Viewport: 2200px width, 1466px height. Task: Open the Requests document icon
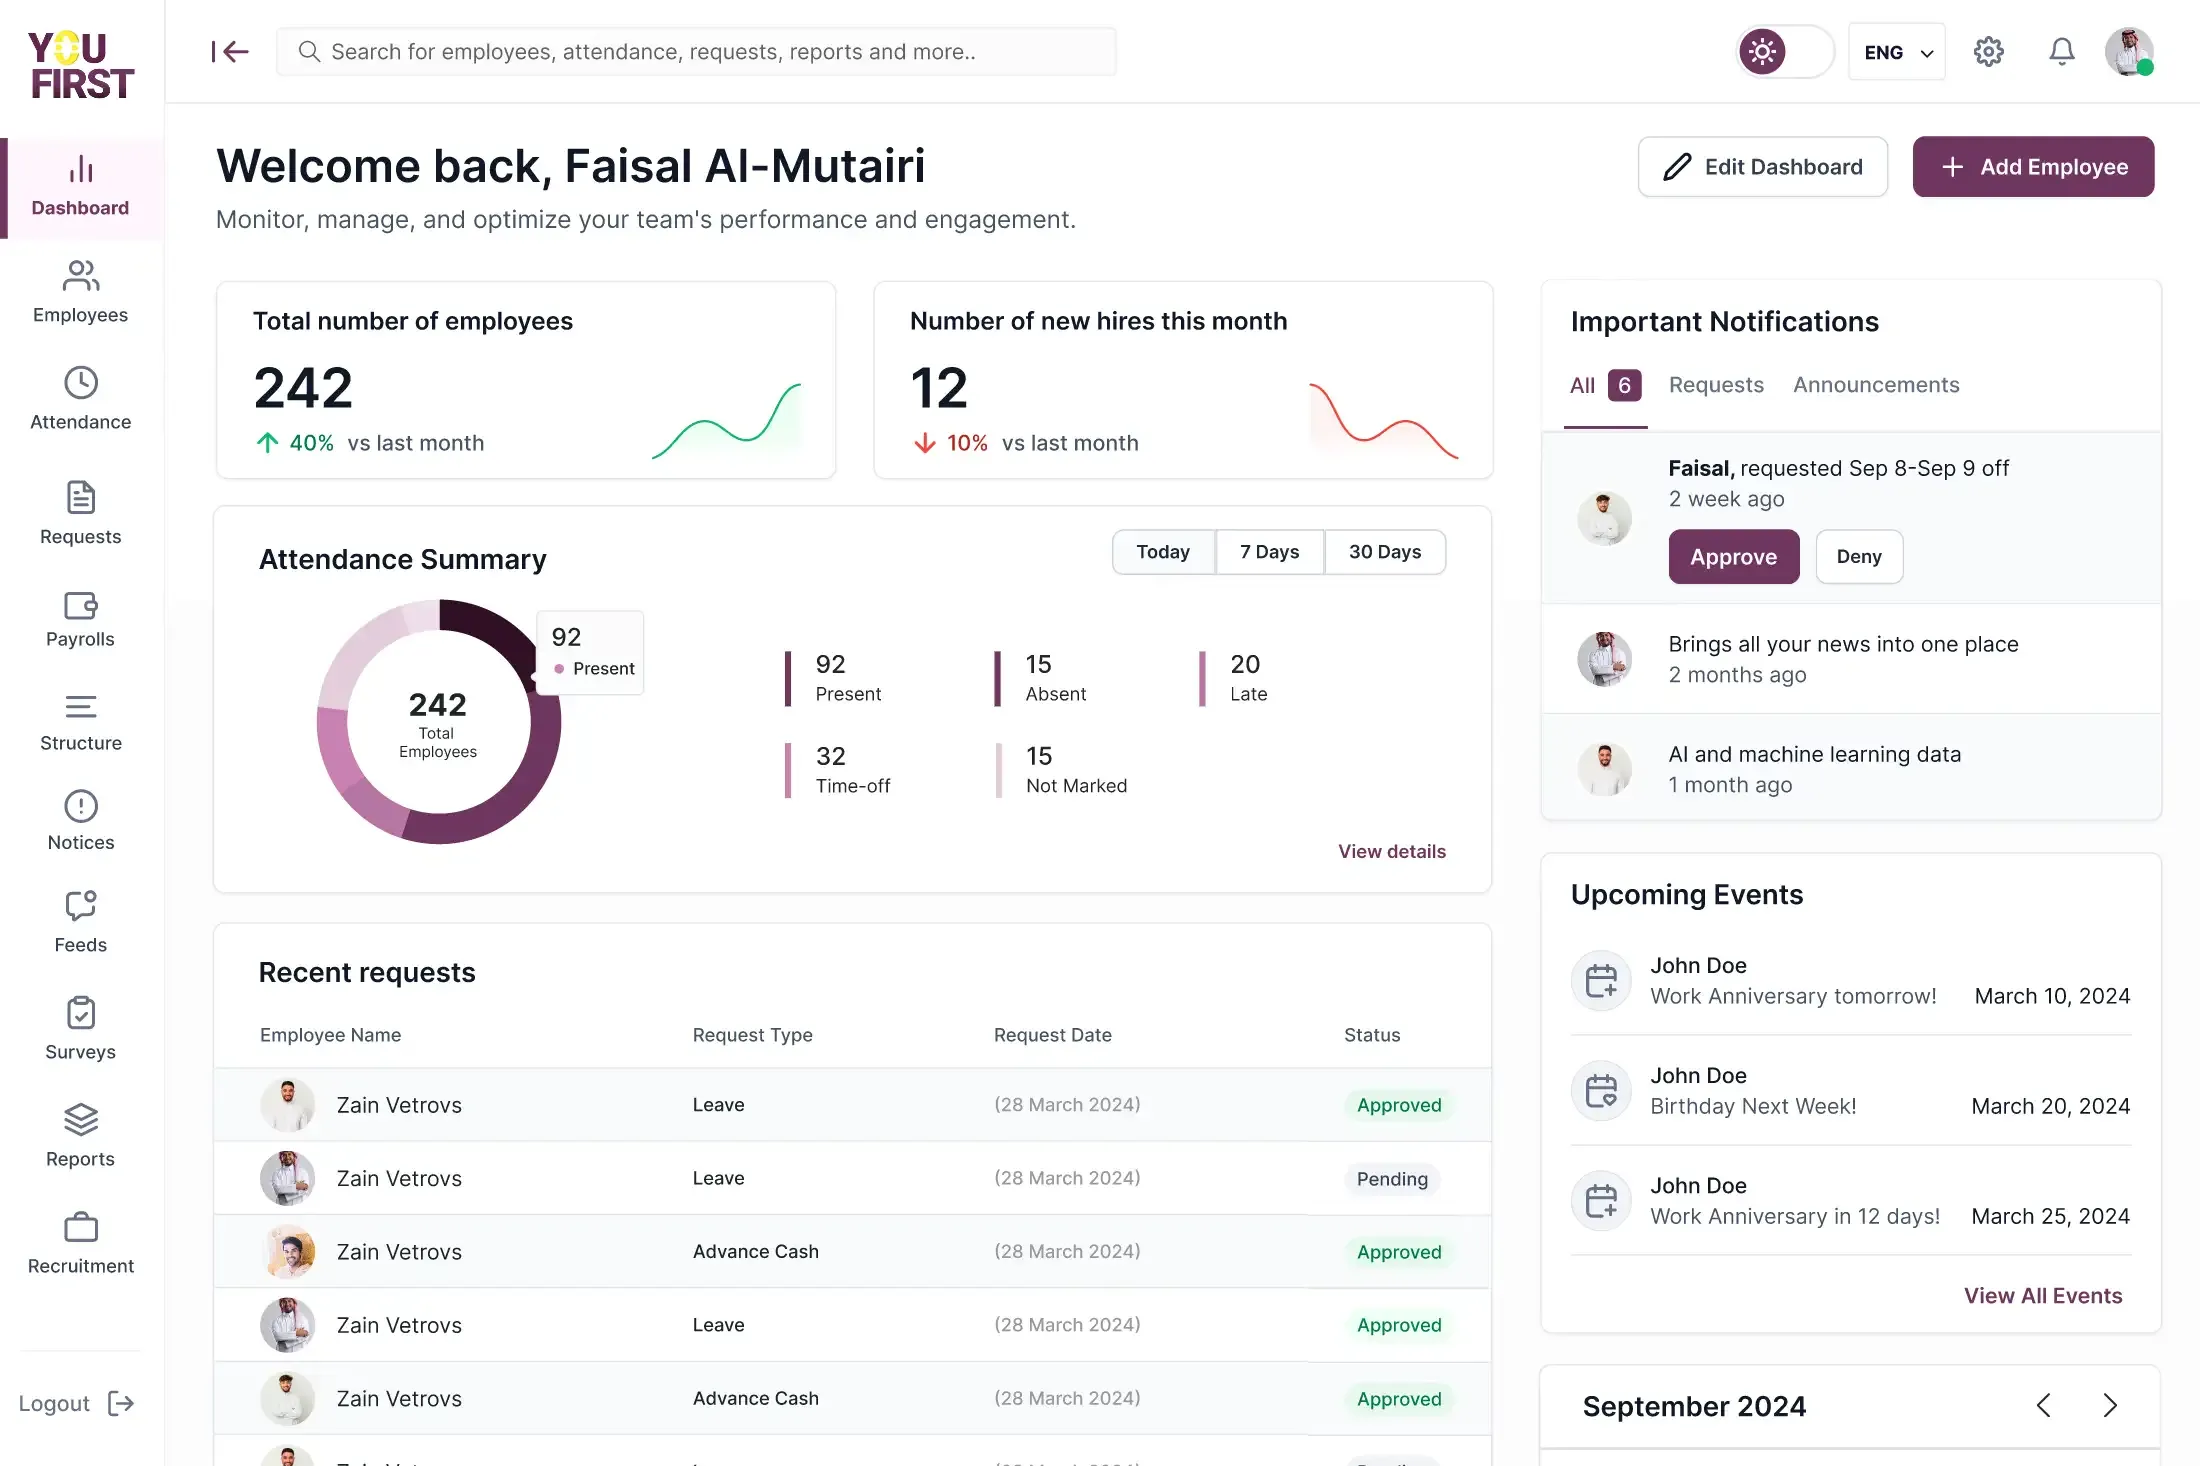click(81, 497)
